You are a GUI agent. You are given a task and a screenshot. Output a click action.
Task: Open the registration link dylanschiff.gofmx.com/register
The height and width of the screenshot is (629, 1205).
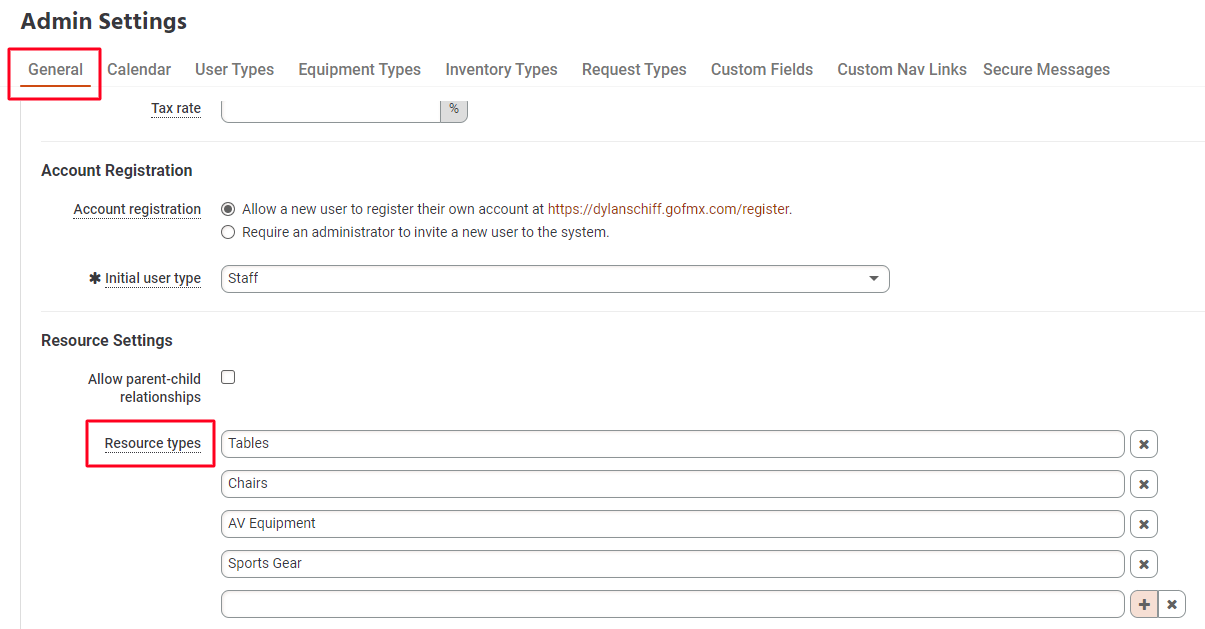(x=668, y=208)
